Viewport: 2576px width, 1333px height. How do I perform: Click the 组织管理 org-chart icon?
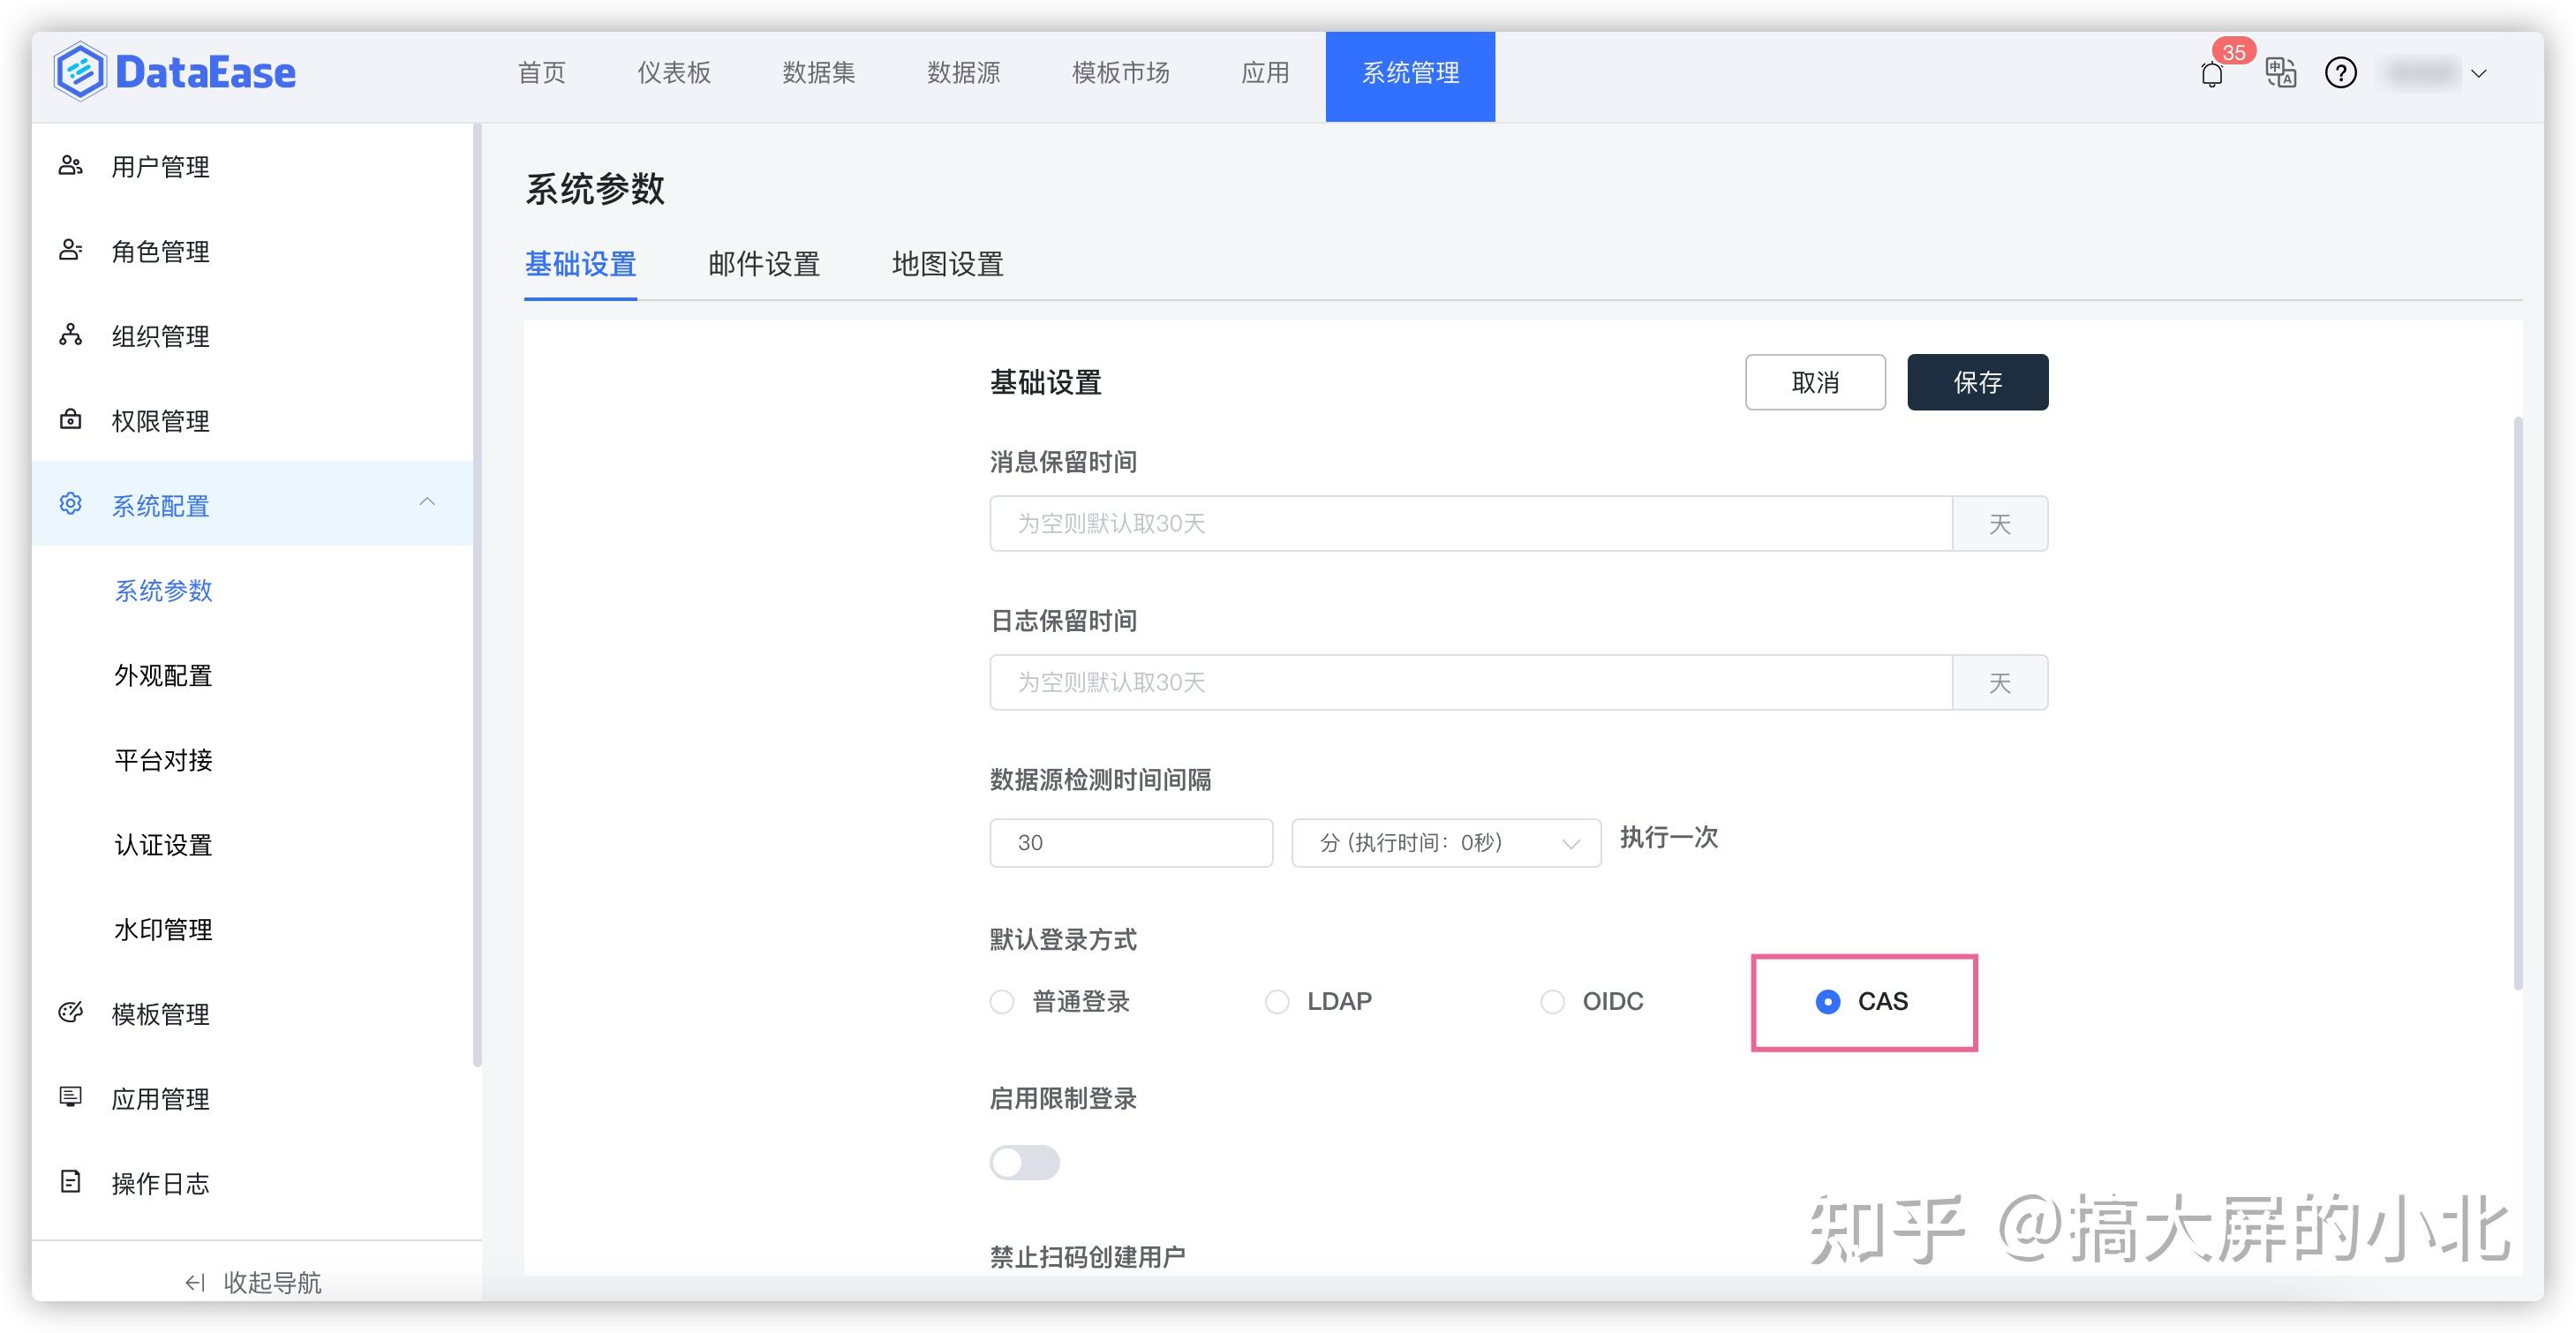click(70, 336)
